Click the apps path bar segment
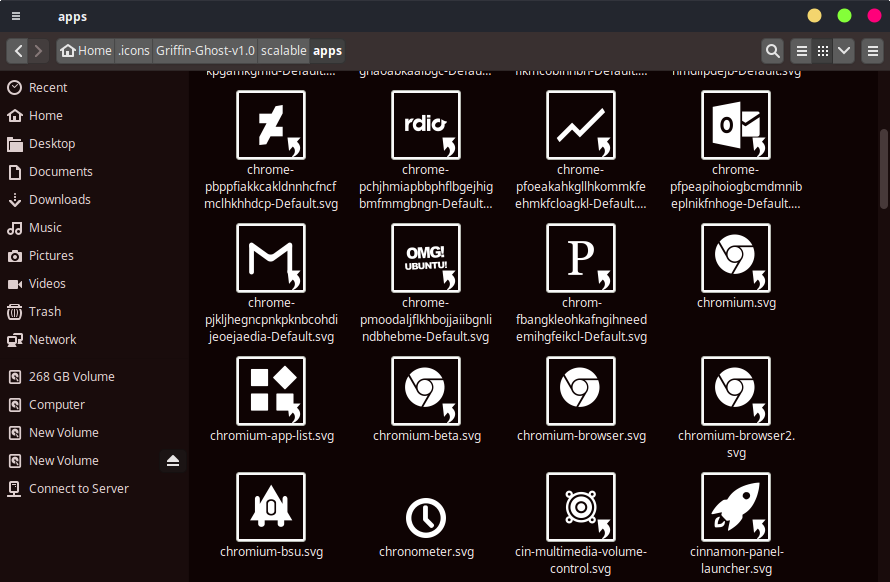The height and width of the screenshot is (582, 890). (x=328, y=51)
